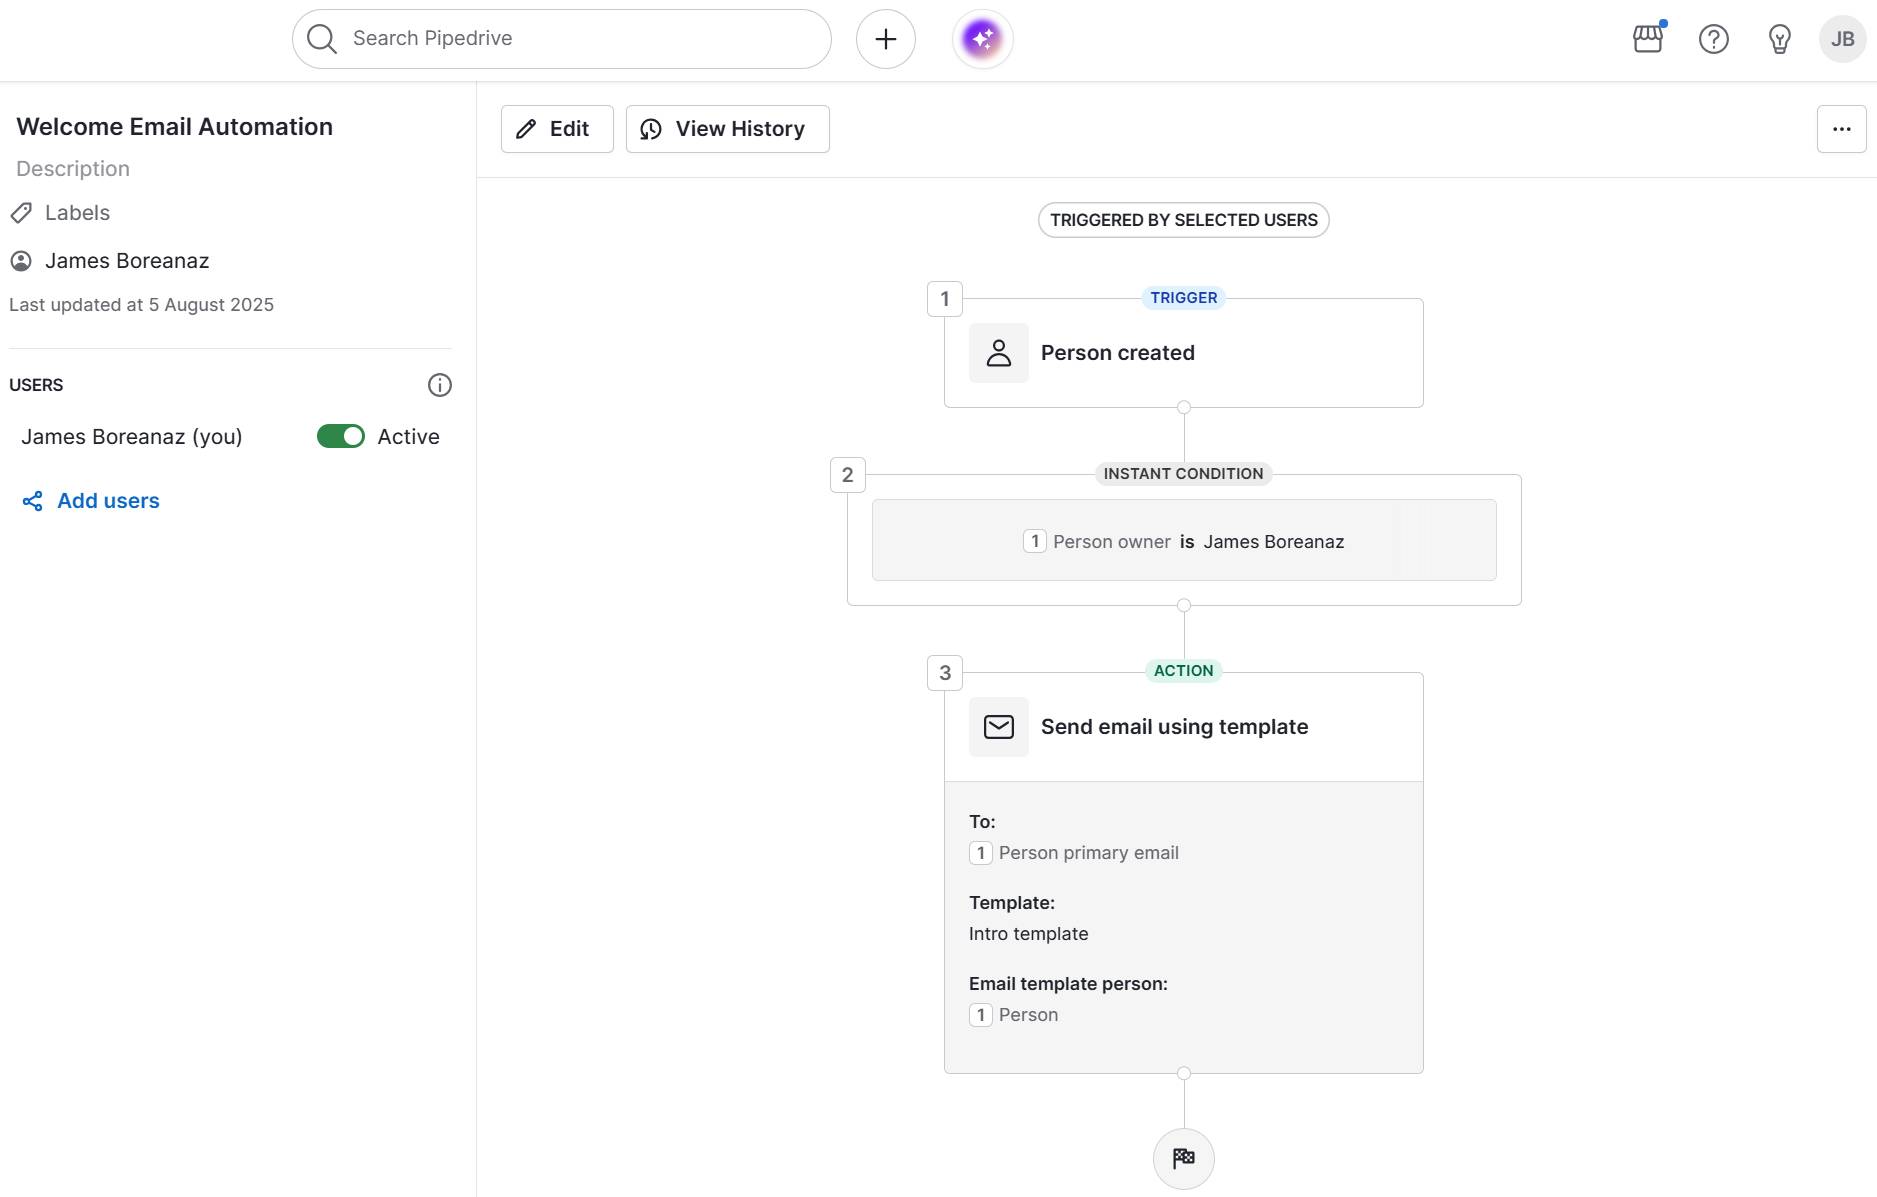The height and width of the screenshot is (1197, 1877).
Task: Click the Person primary email value
Action: coord(1088,853)
